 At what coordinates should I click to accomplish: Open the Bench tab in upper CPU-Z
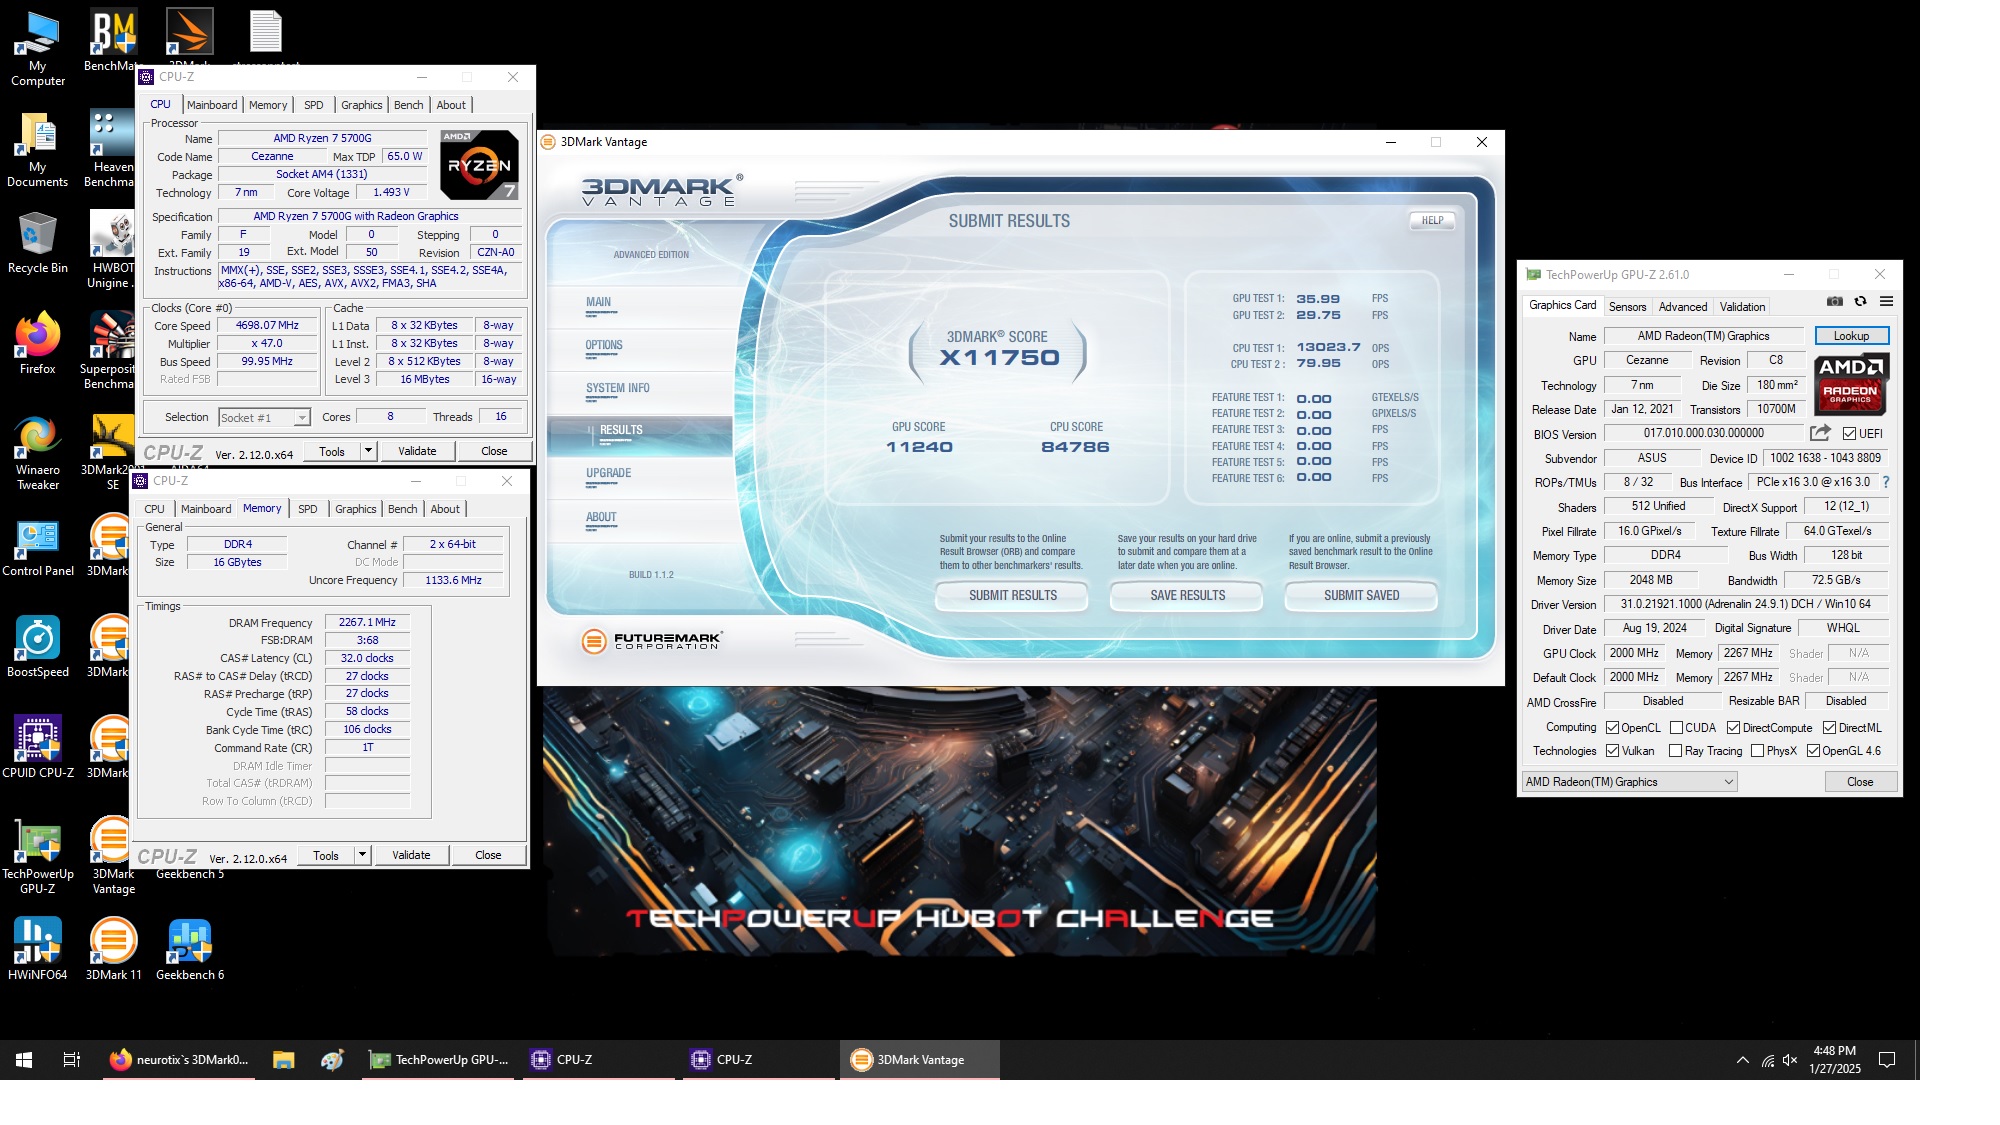click(x=408, y=105)
